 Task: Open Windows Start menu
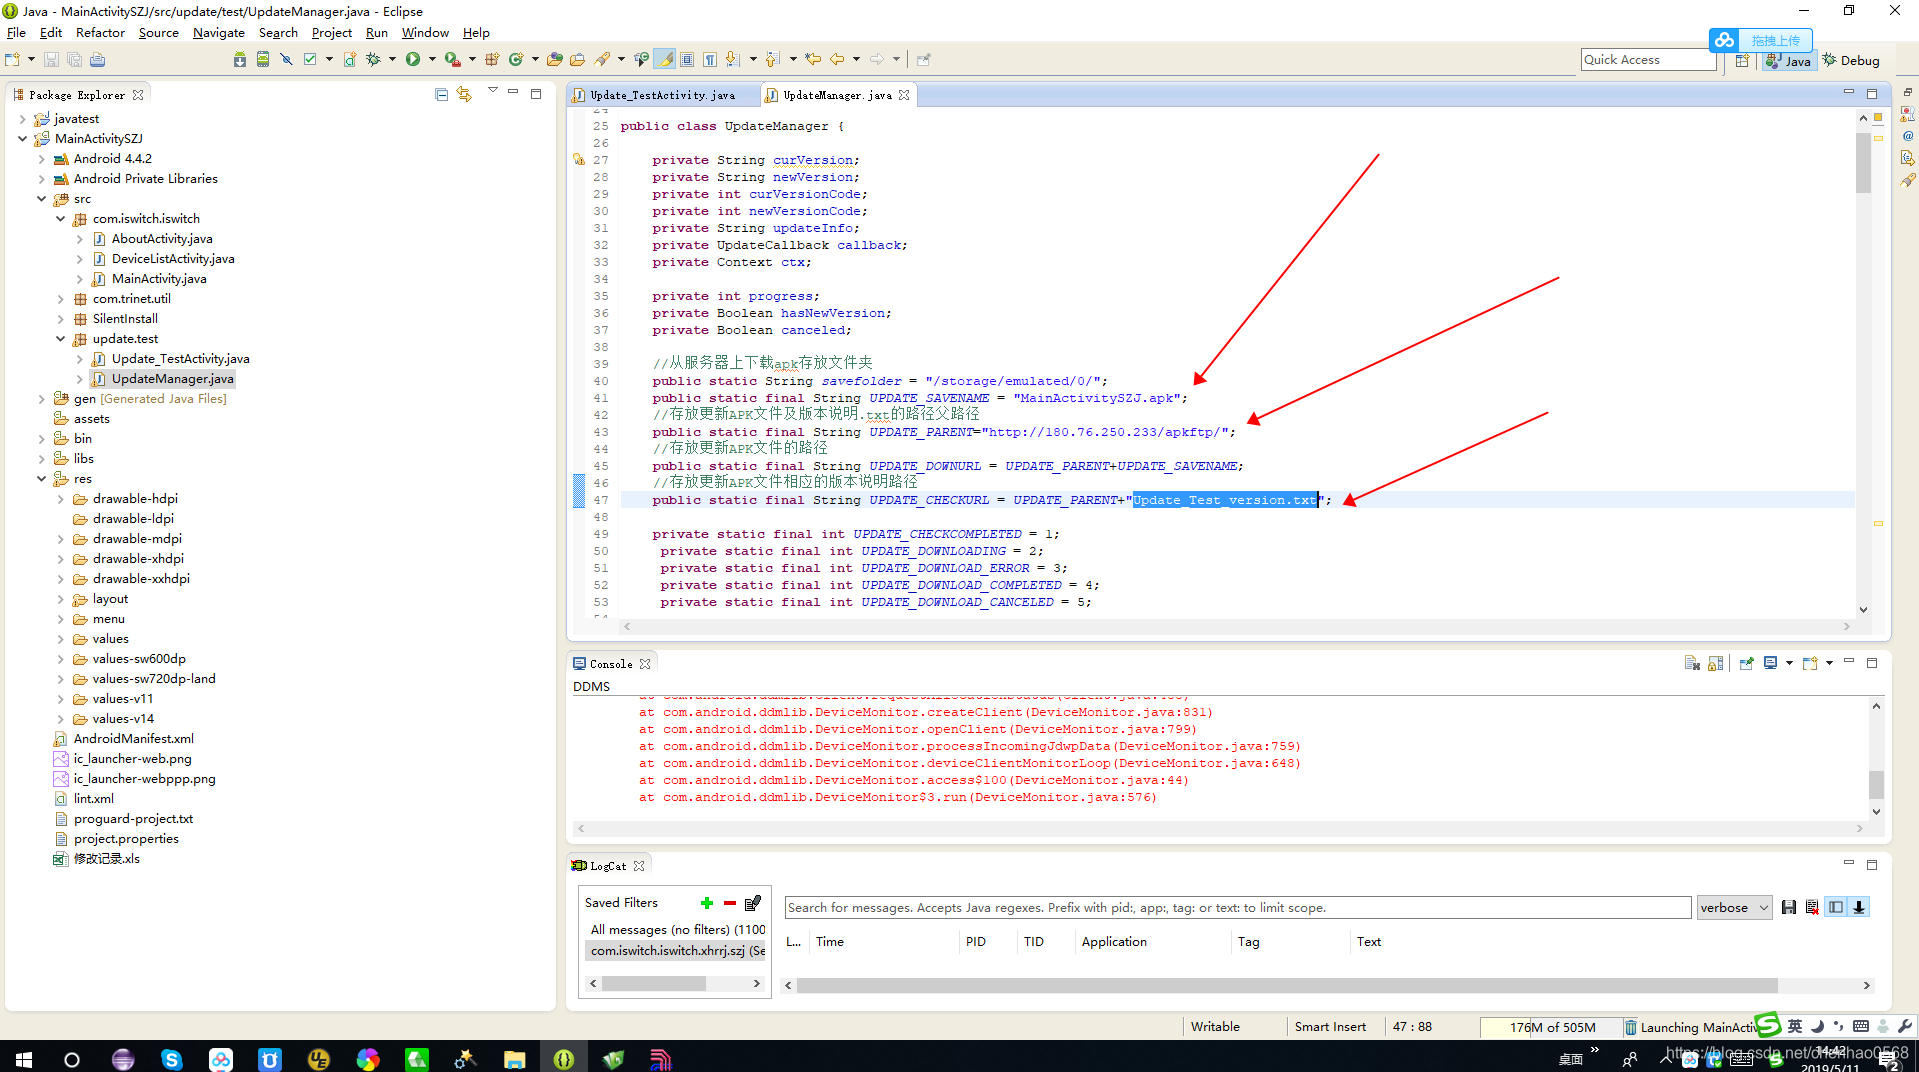click(24, 1058)
